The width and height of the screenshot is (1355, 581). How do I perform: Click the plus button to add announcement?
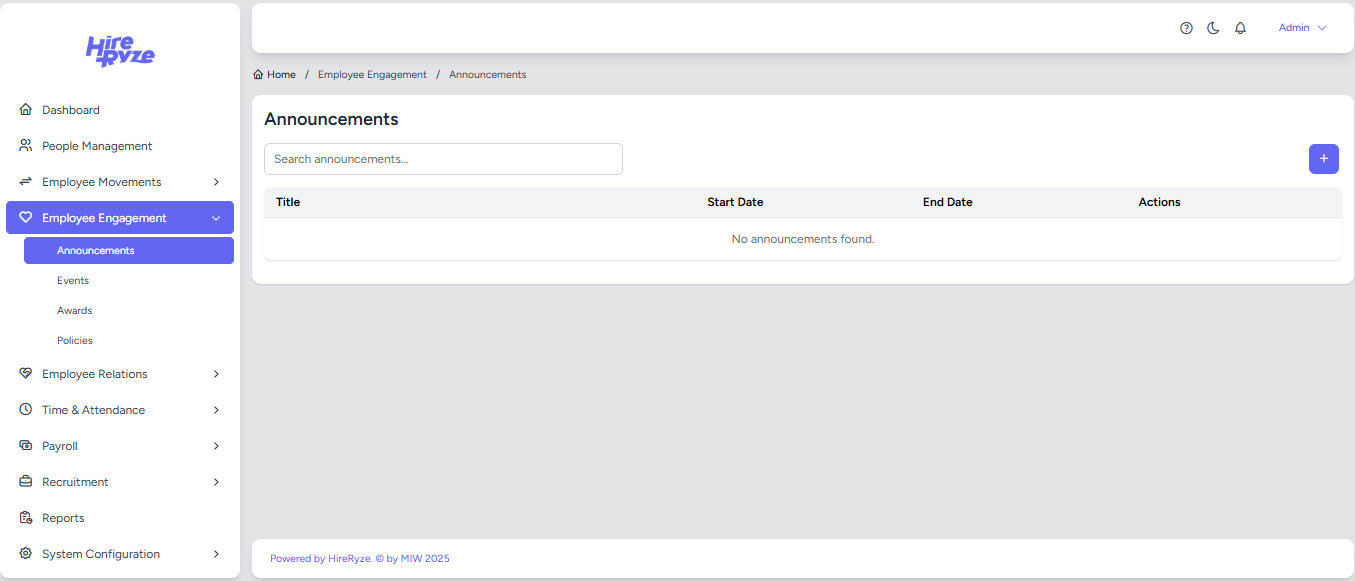[x=1323, y=159]
